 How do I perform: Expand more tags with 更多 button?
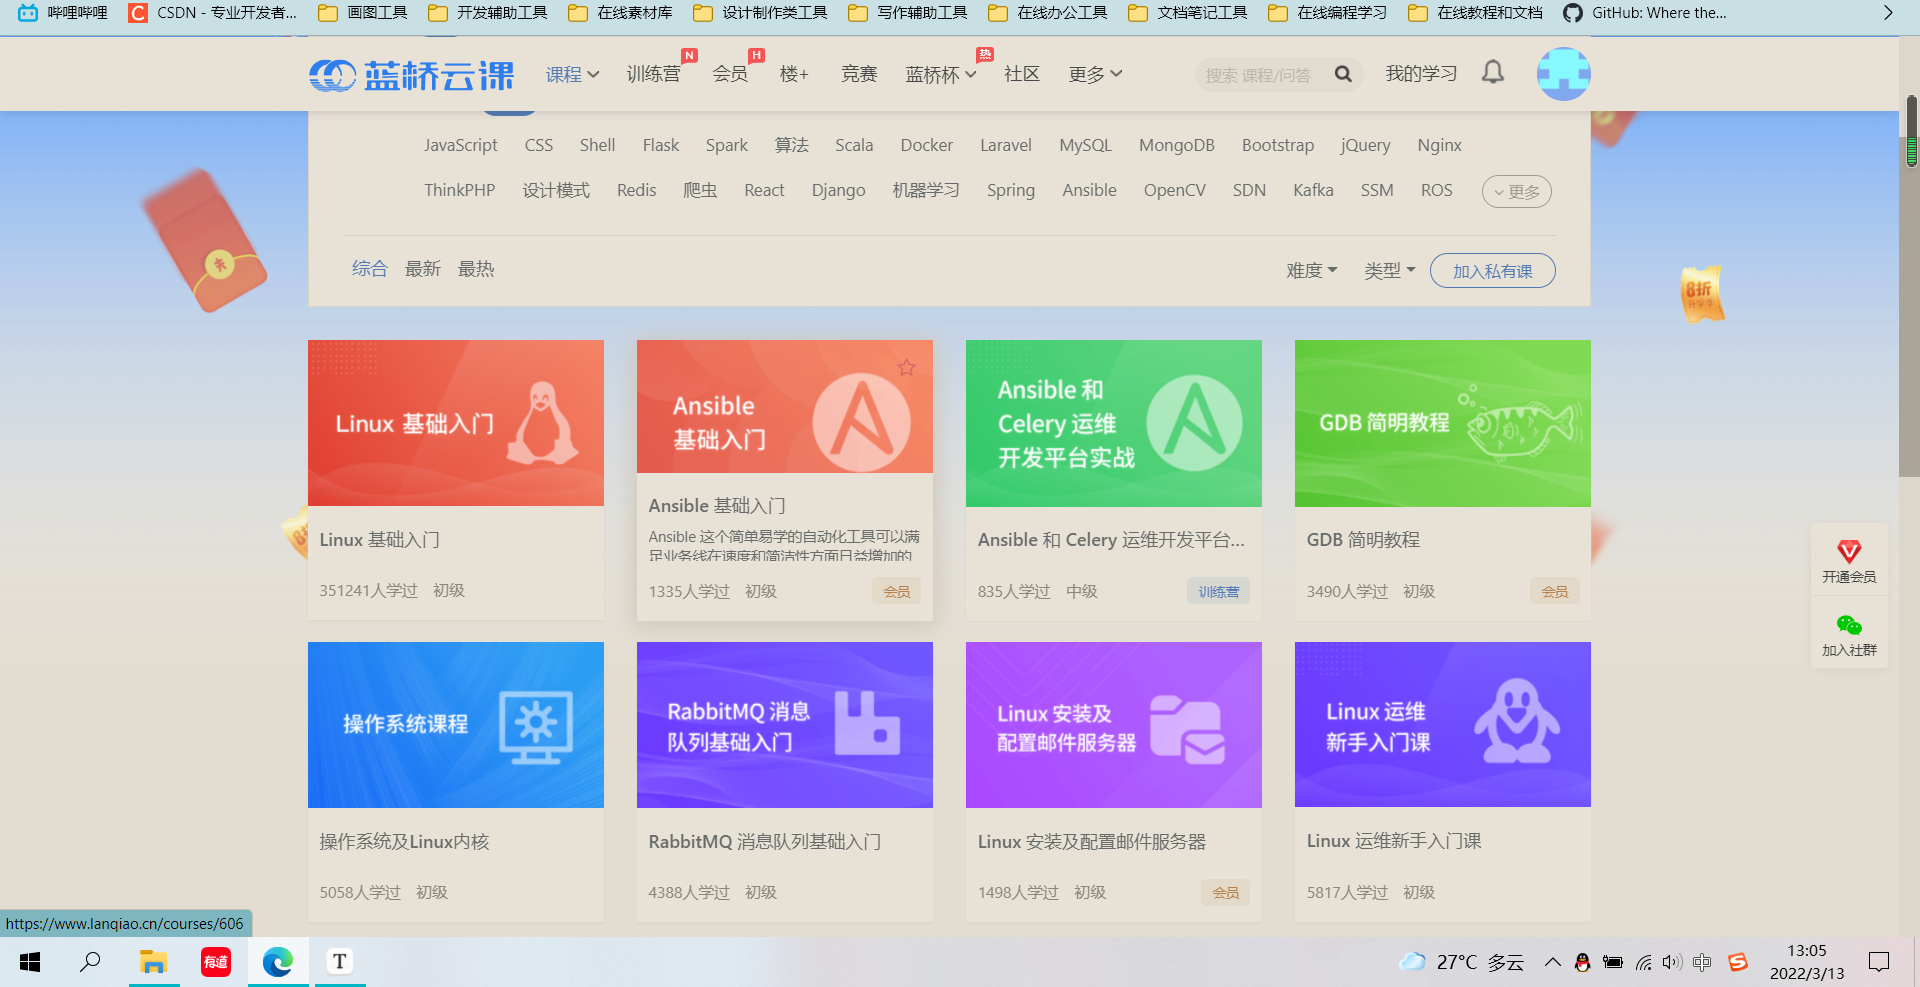(1516, 191)
